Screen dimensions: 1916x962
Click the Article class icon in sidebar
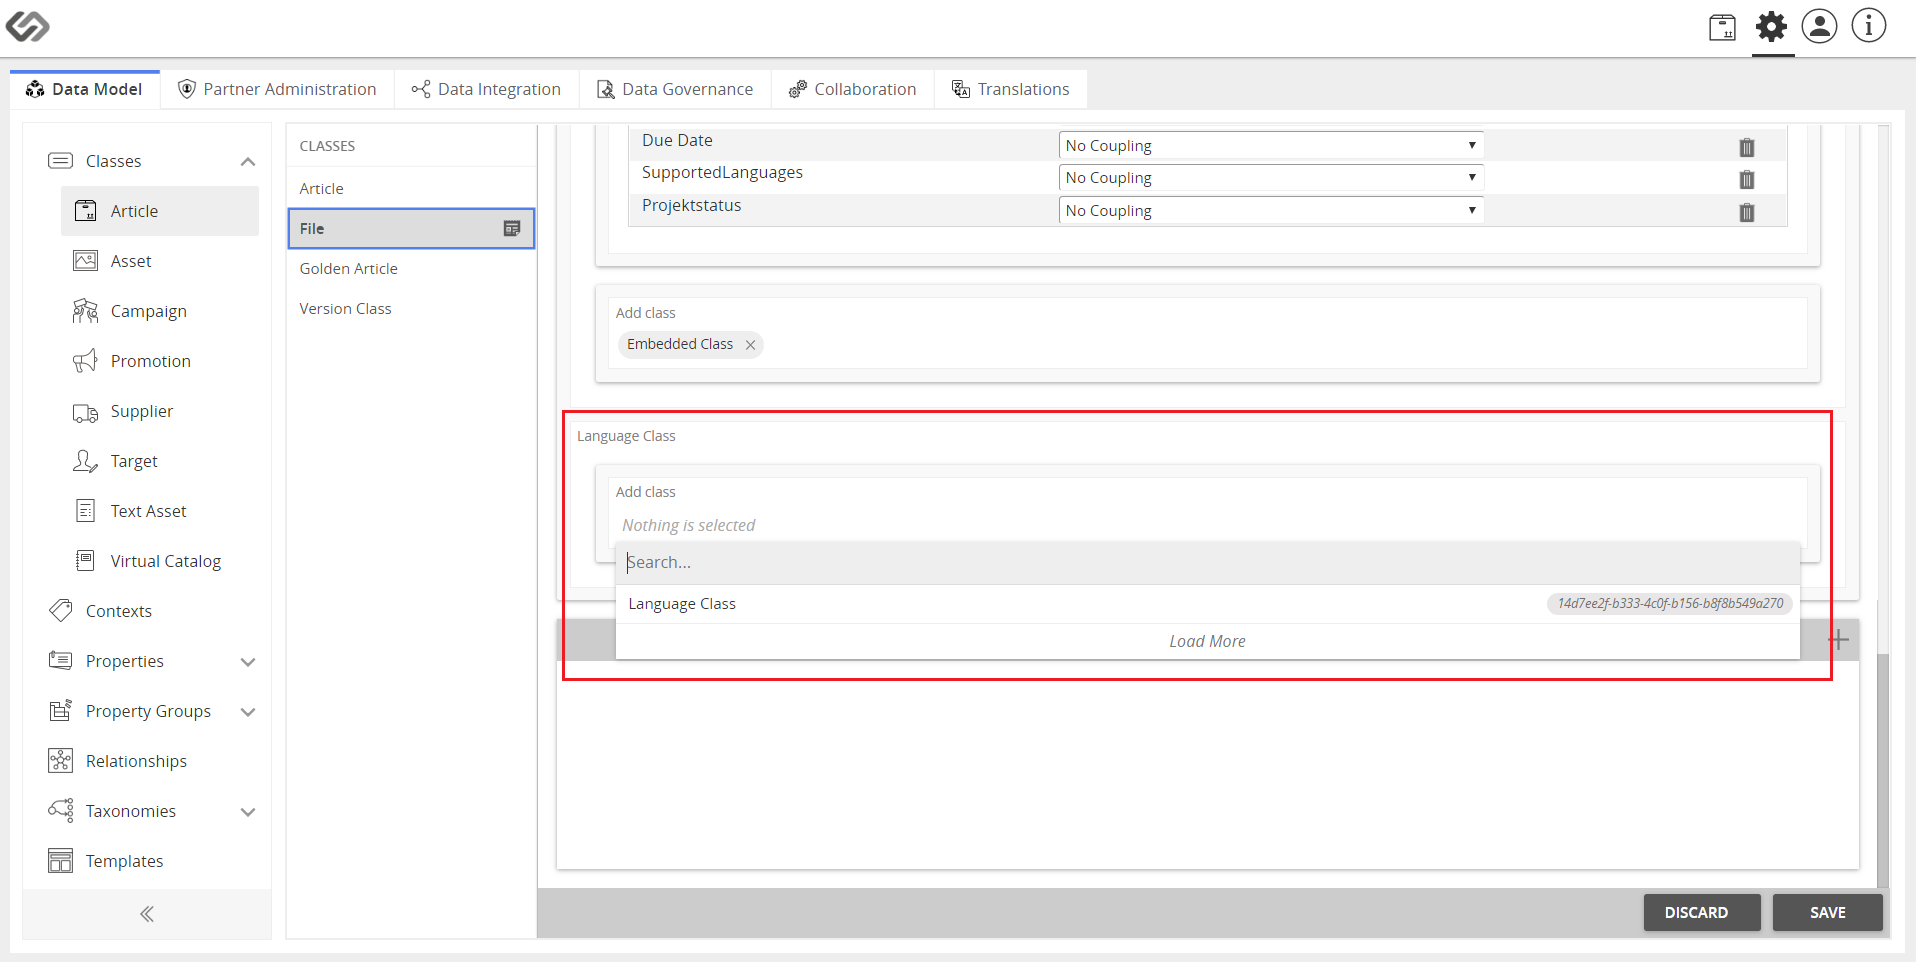[x=86, y=211]
